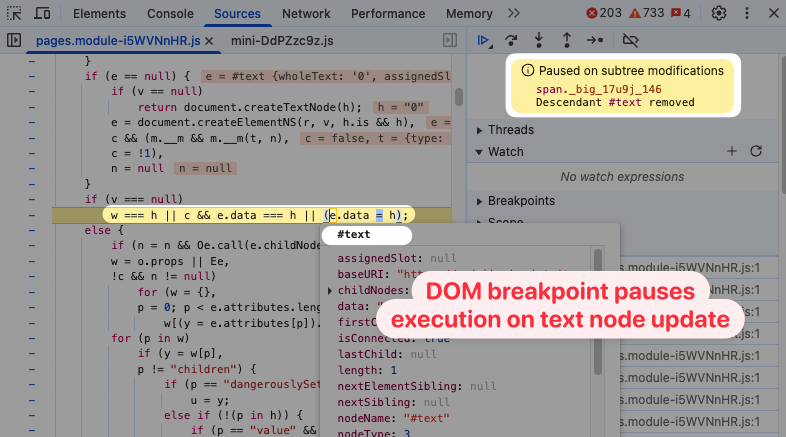Open the Console tab

click(170, 14)
